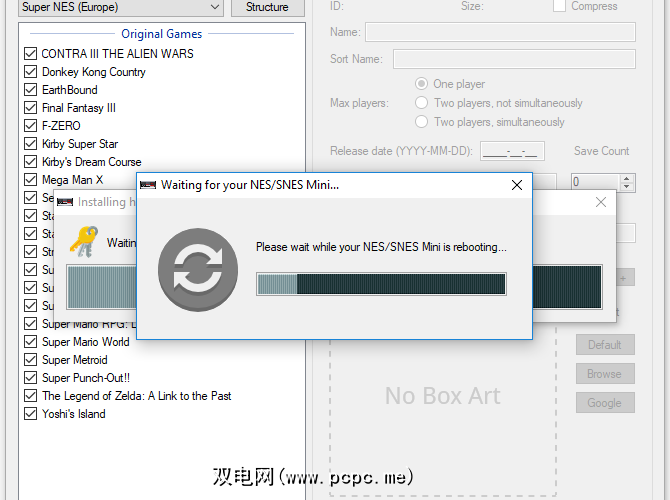Toggle the Compress checkbox

click(x=559, y=6)
